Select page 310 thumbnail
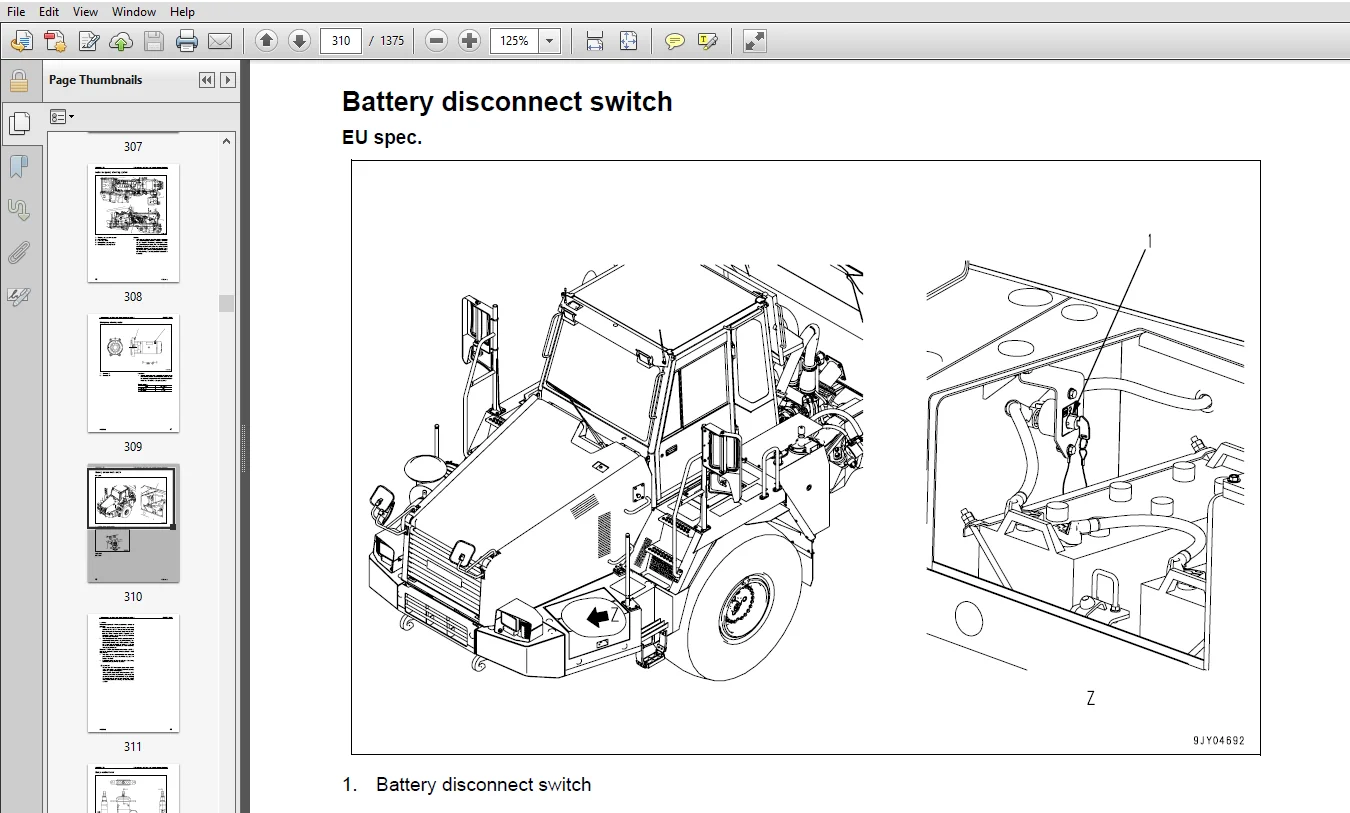 pos(133,523)
